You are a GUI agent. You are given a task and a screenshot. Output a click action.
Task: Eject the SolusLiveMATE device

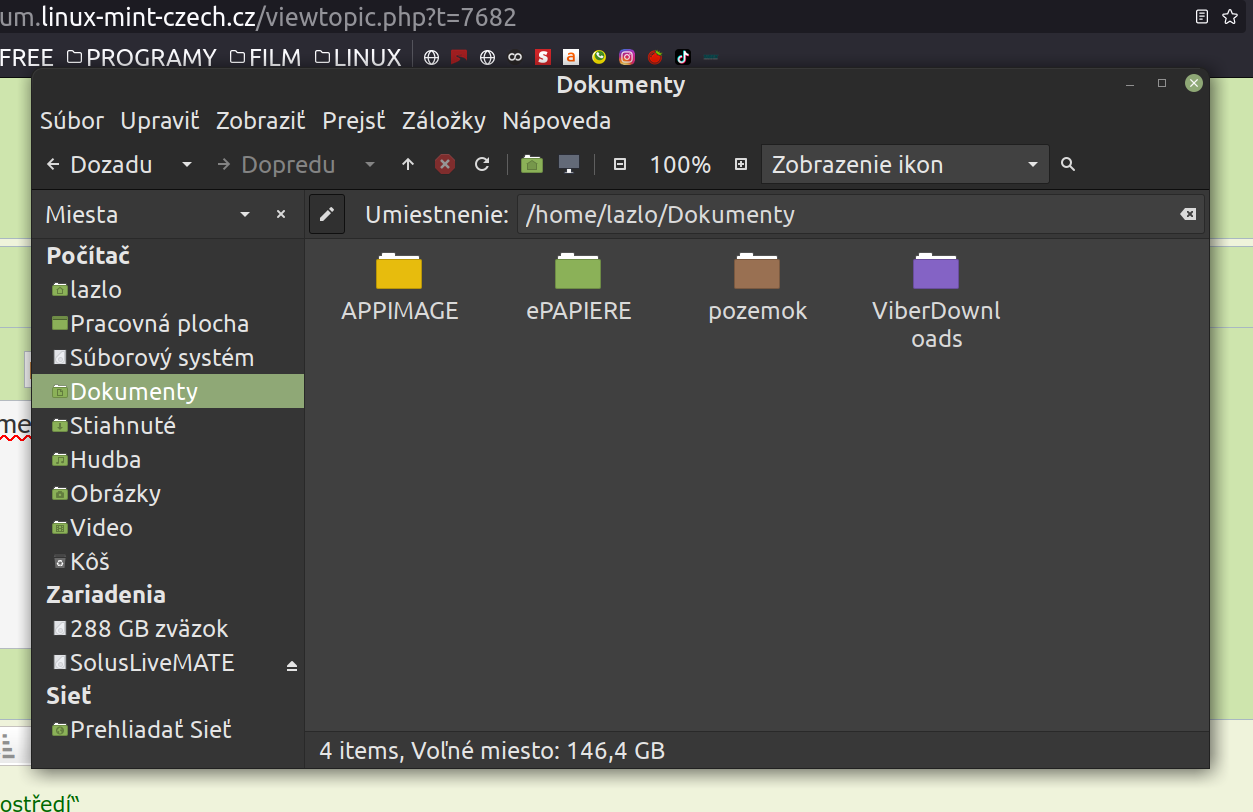coord(292,665)
